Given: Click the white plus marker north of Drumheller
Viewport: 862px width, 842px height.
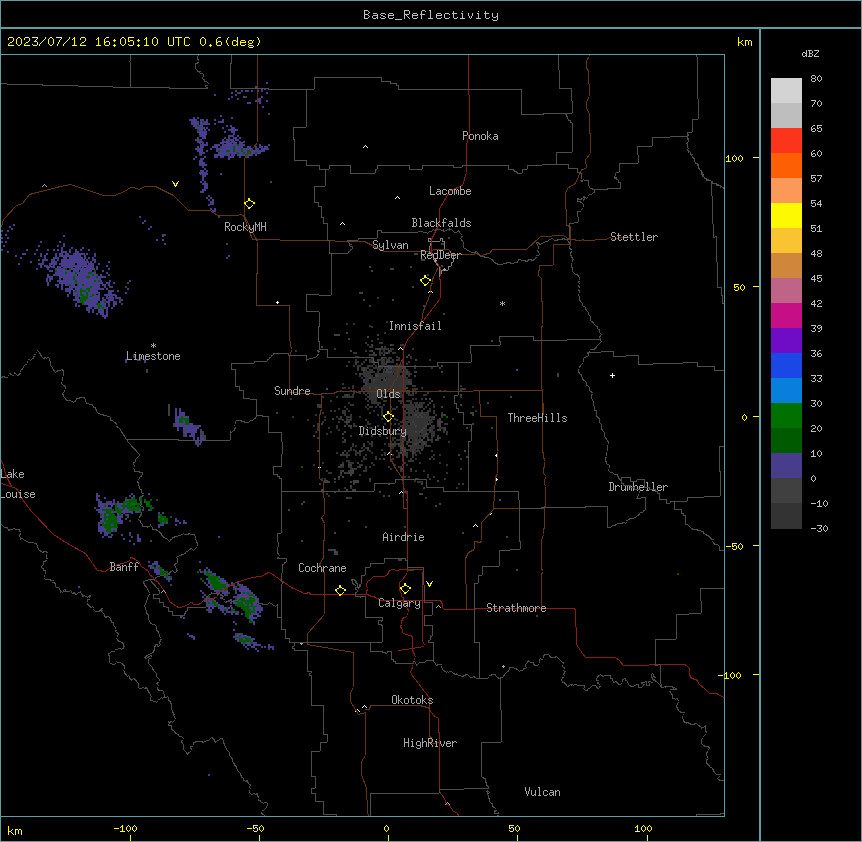Looking at the screenshot, I should tap(612, 375).
